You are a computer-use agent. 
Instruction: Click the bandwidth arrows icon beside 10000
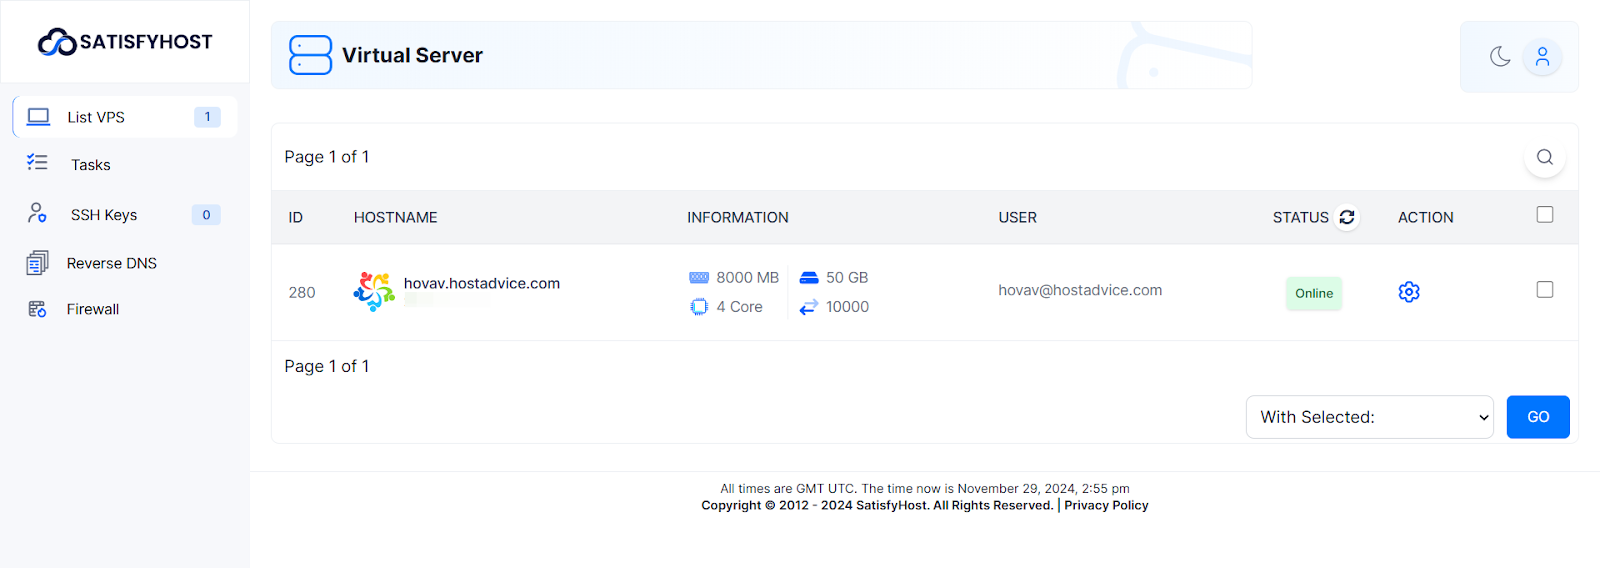[809, 307]
